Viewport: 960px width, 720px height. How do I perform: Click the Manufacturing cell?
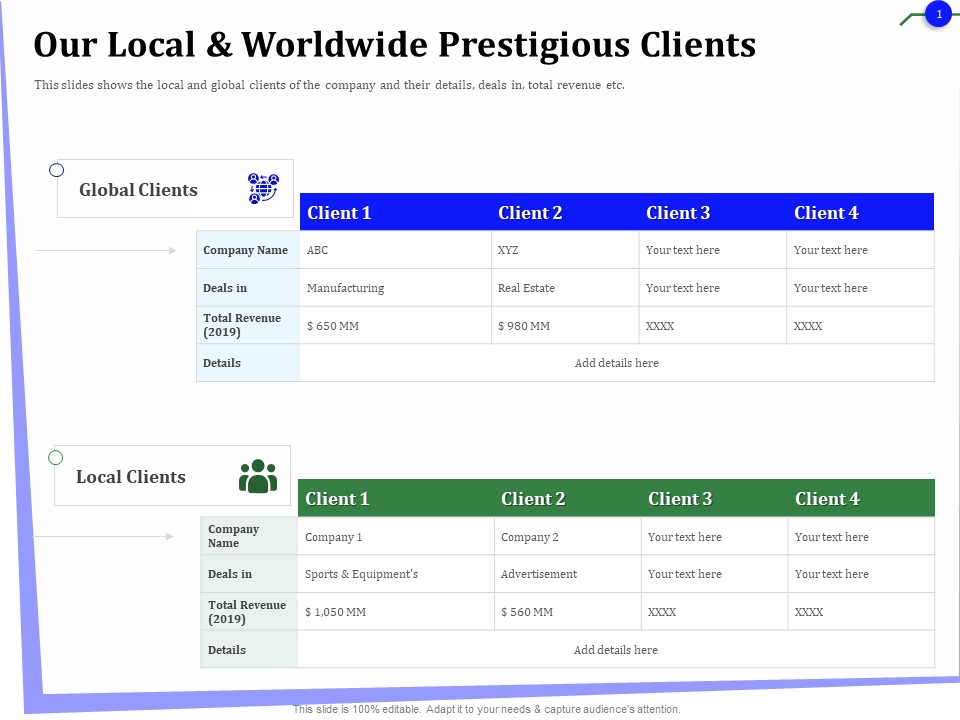(x=396, y=288)
